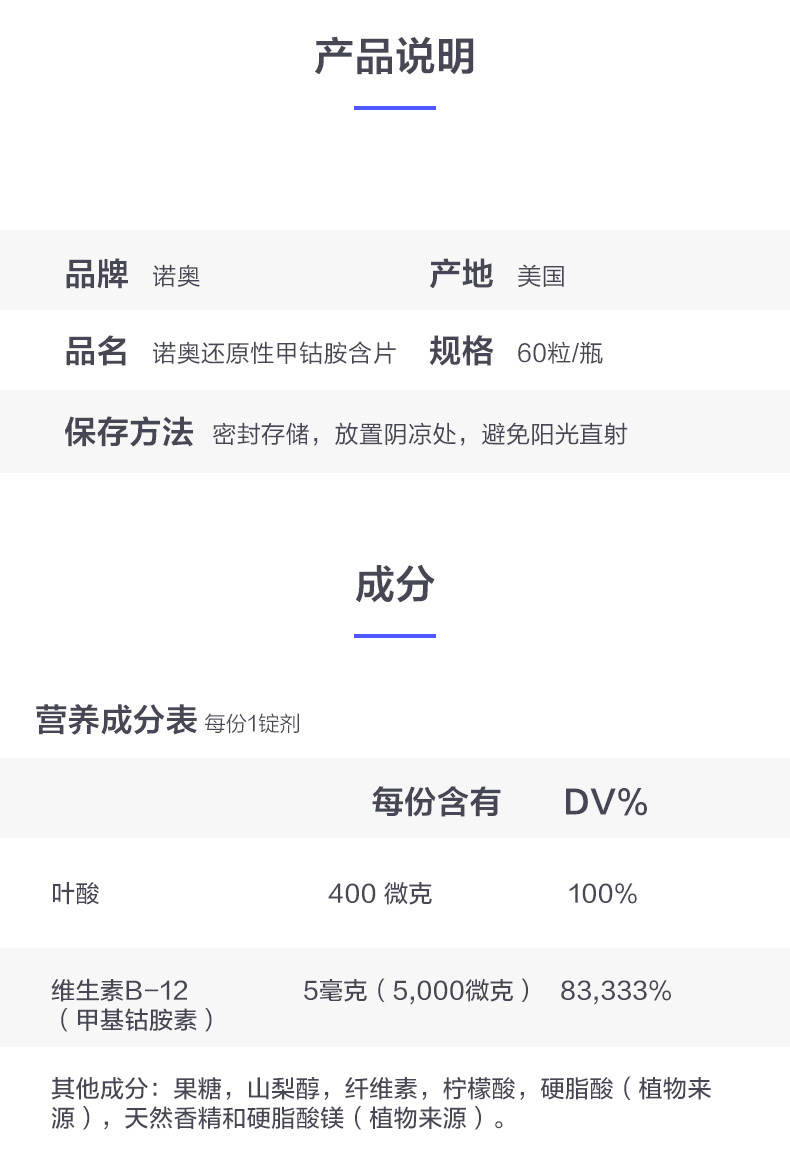
Task: Click the 产品说明 section heading
Action: [x=394, y=57]
